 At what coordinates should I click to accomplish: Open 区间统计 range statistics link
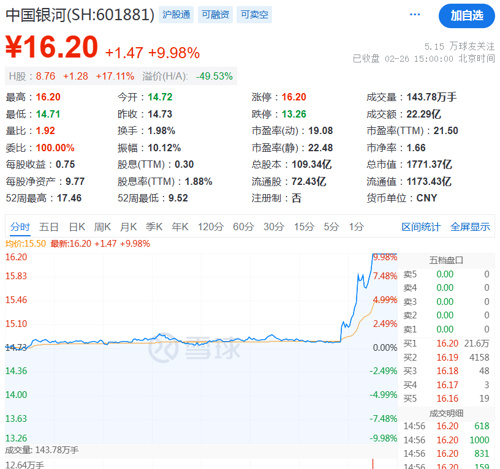pos(421,227)
